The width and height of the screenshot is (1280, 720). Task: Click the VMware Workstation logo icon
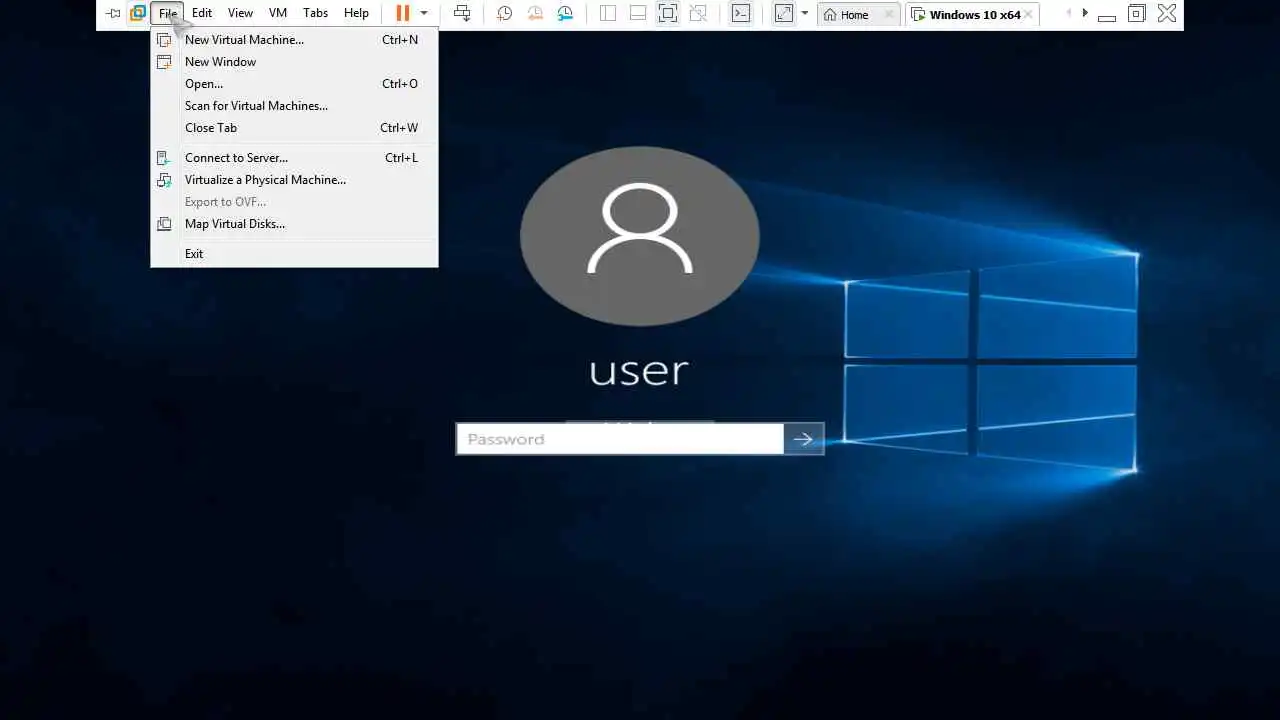(138, 13)
